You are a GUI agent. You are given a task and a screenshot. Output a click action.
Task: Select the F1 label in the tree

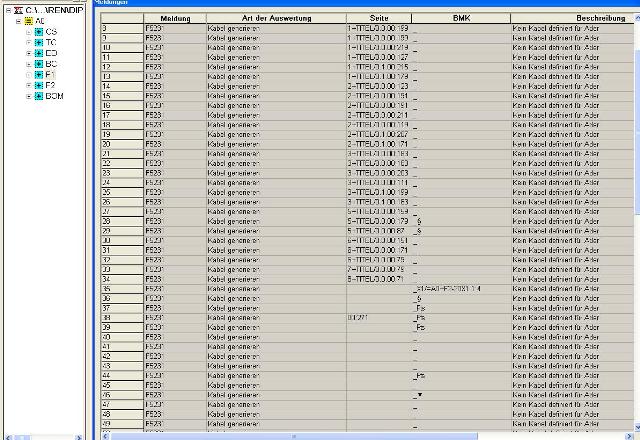point(50,75)
